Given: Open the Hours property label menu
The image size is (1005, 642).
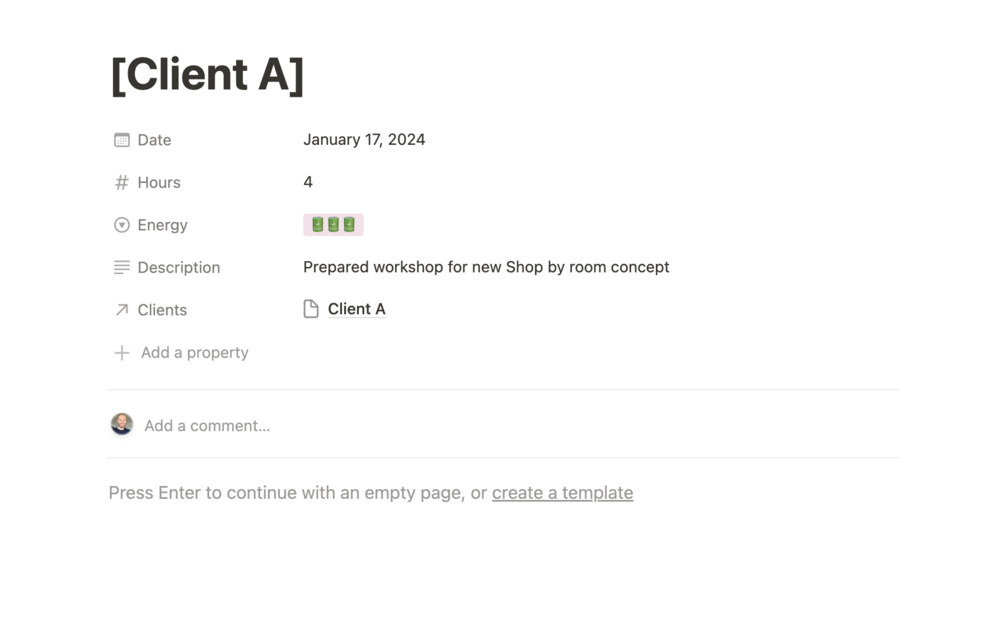Looking at the screenshot, I should pyautogui.click(x=159, y=182).
